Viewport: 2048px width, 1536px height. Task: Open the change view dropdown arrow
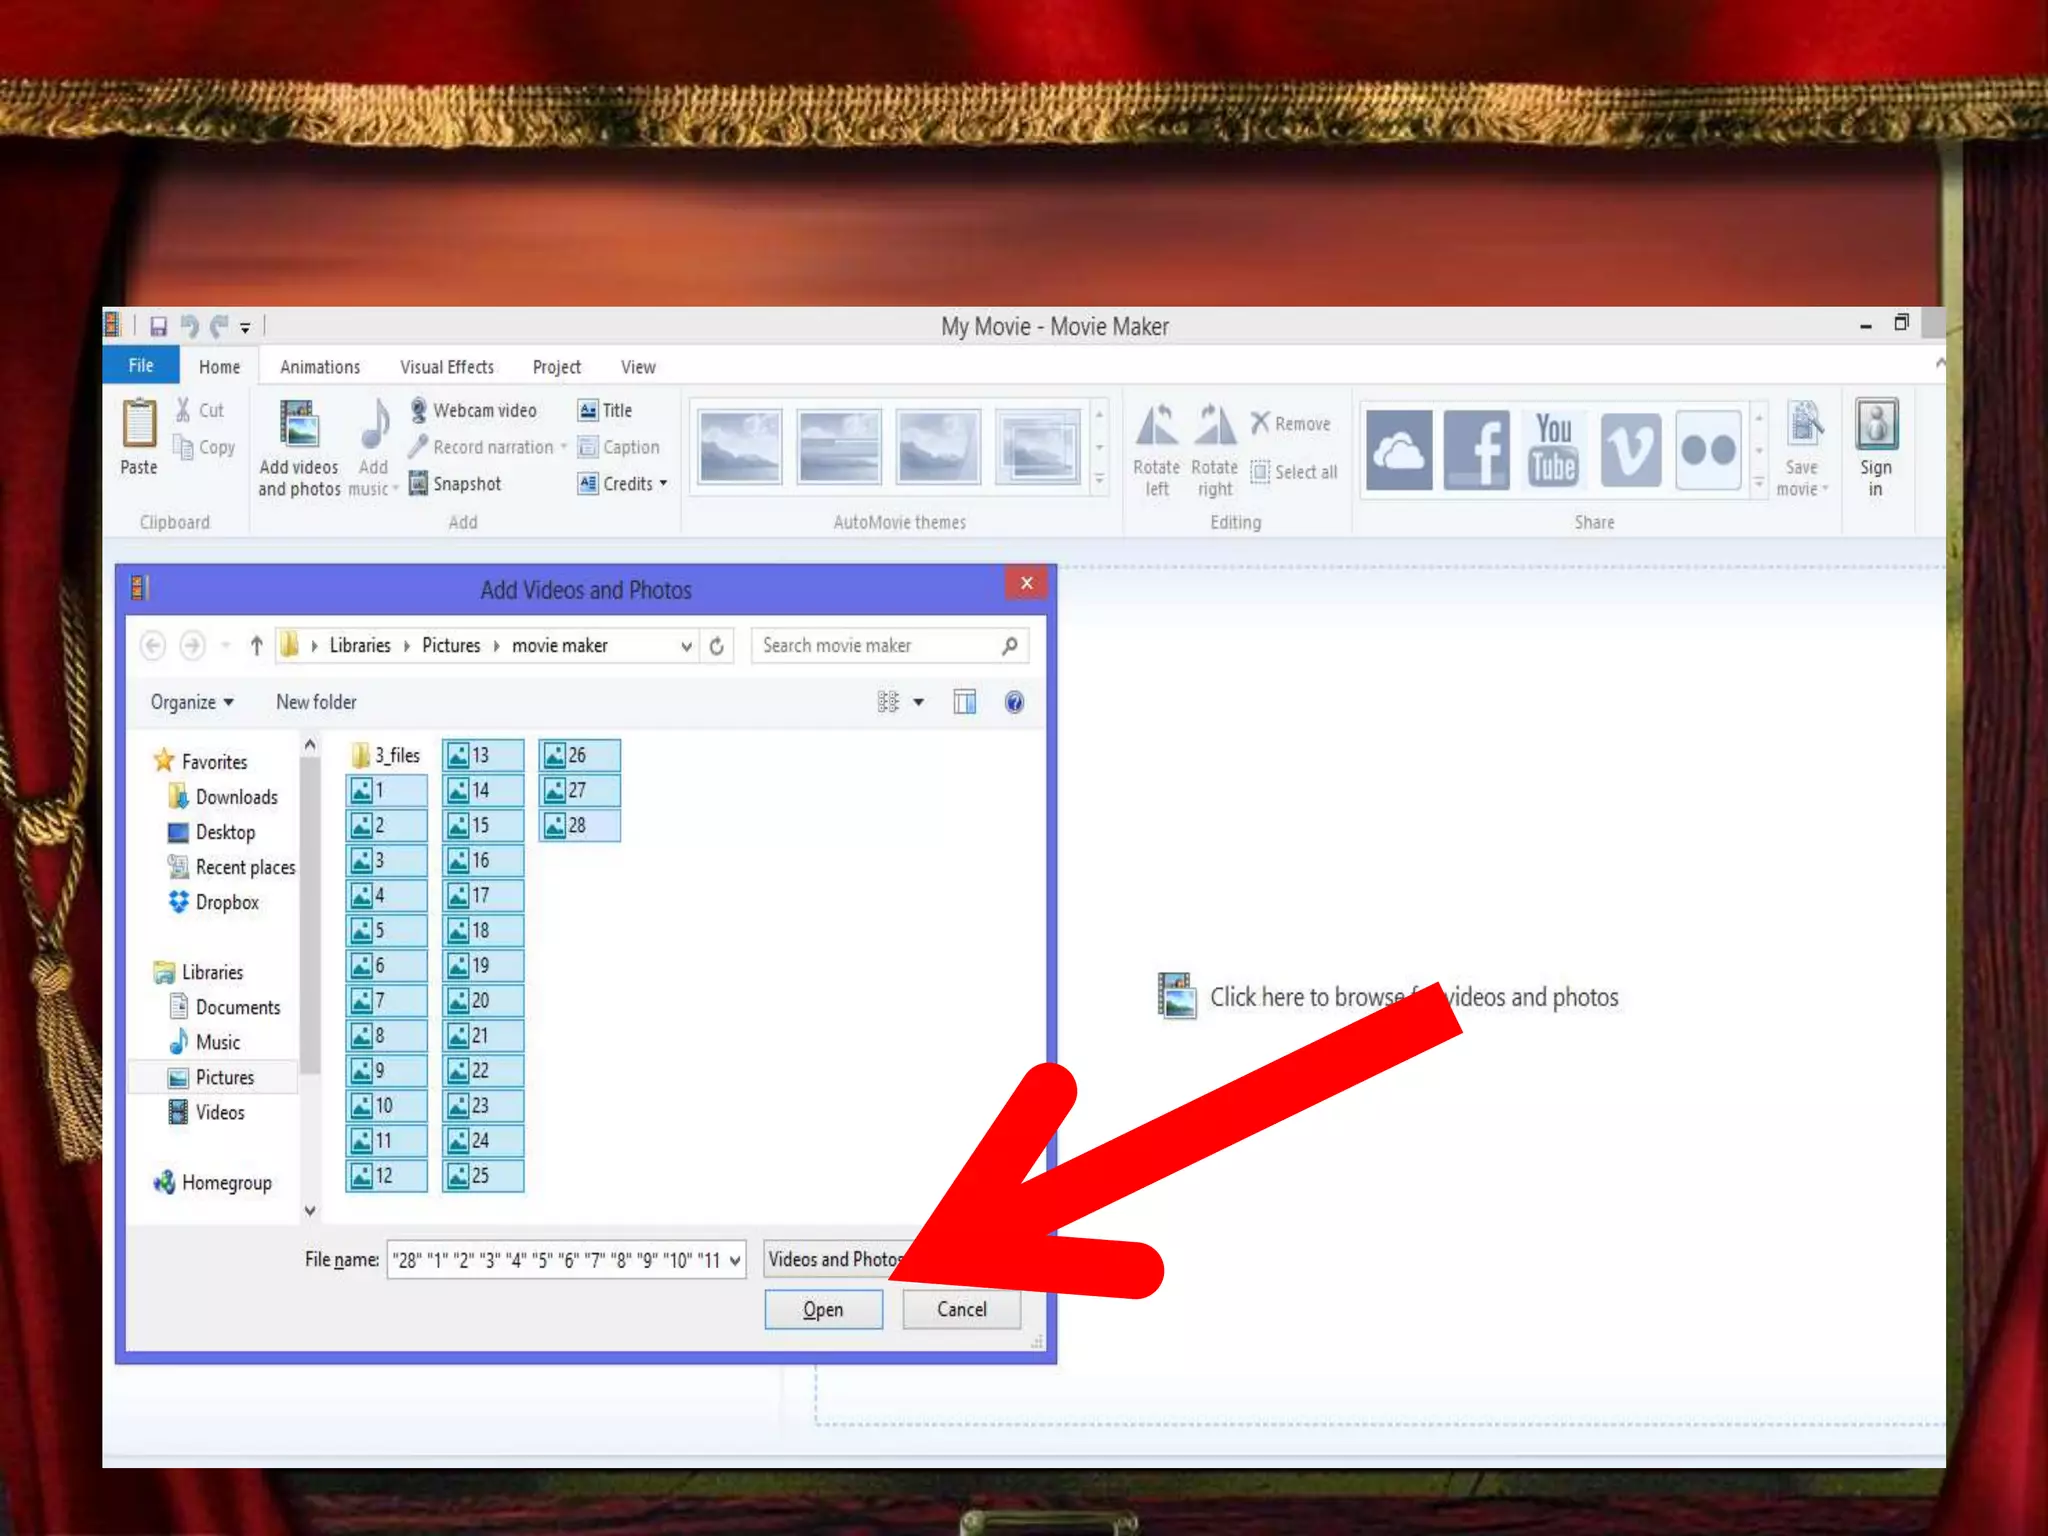tap(918, 702)
